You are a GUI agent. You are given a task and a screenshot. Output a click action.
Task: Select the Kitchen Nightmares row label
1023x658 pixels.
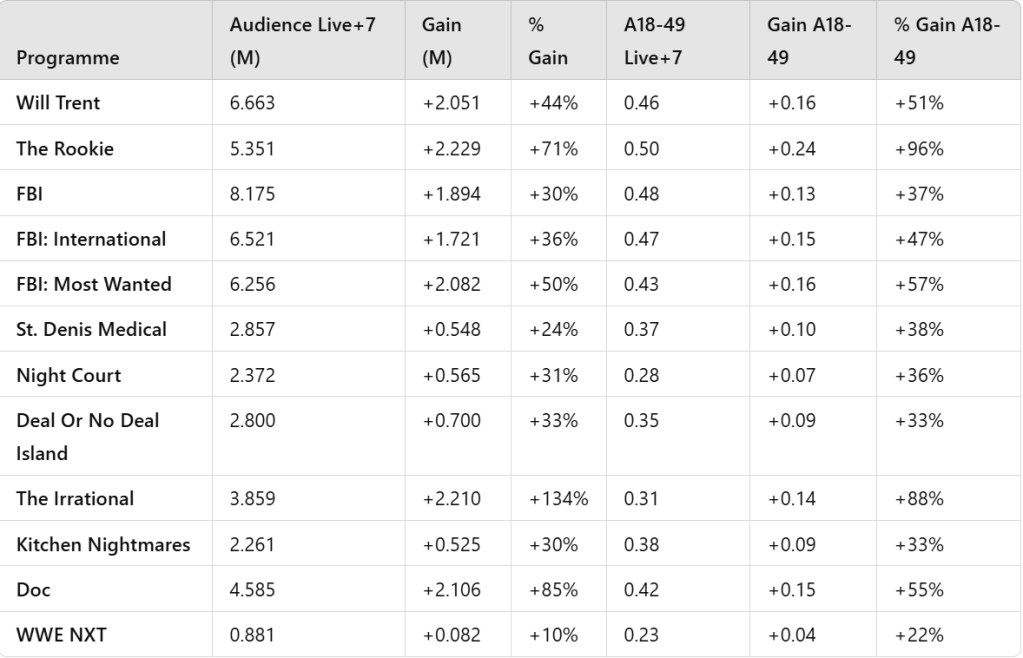click(x=103, y=544)
